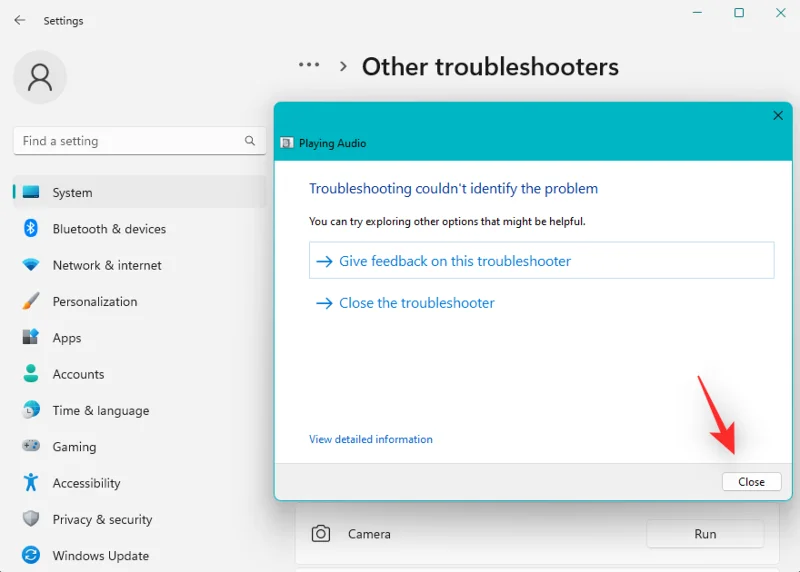Click the Accessibility figure icon
Screen dimensions: 800x572
tap(31, 483)
